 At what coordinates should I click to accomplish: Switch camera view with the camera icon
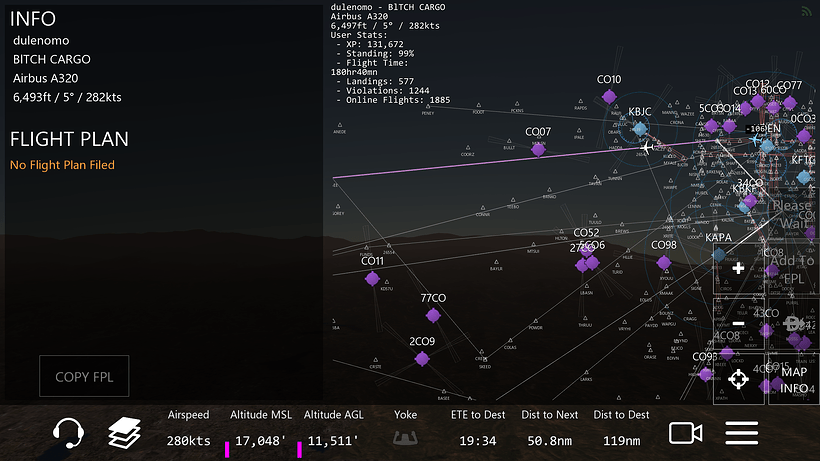[686, 433]
